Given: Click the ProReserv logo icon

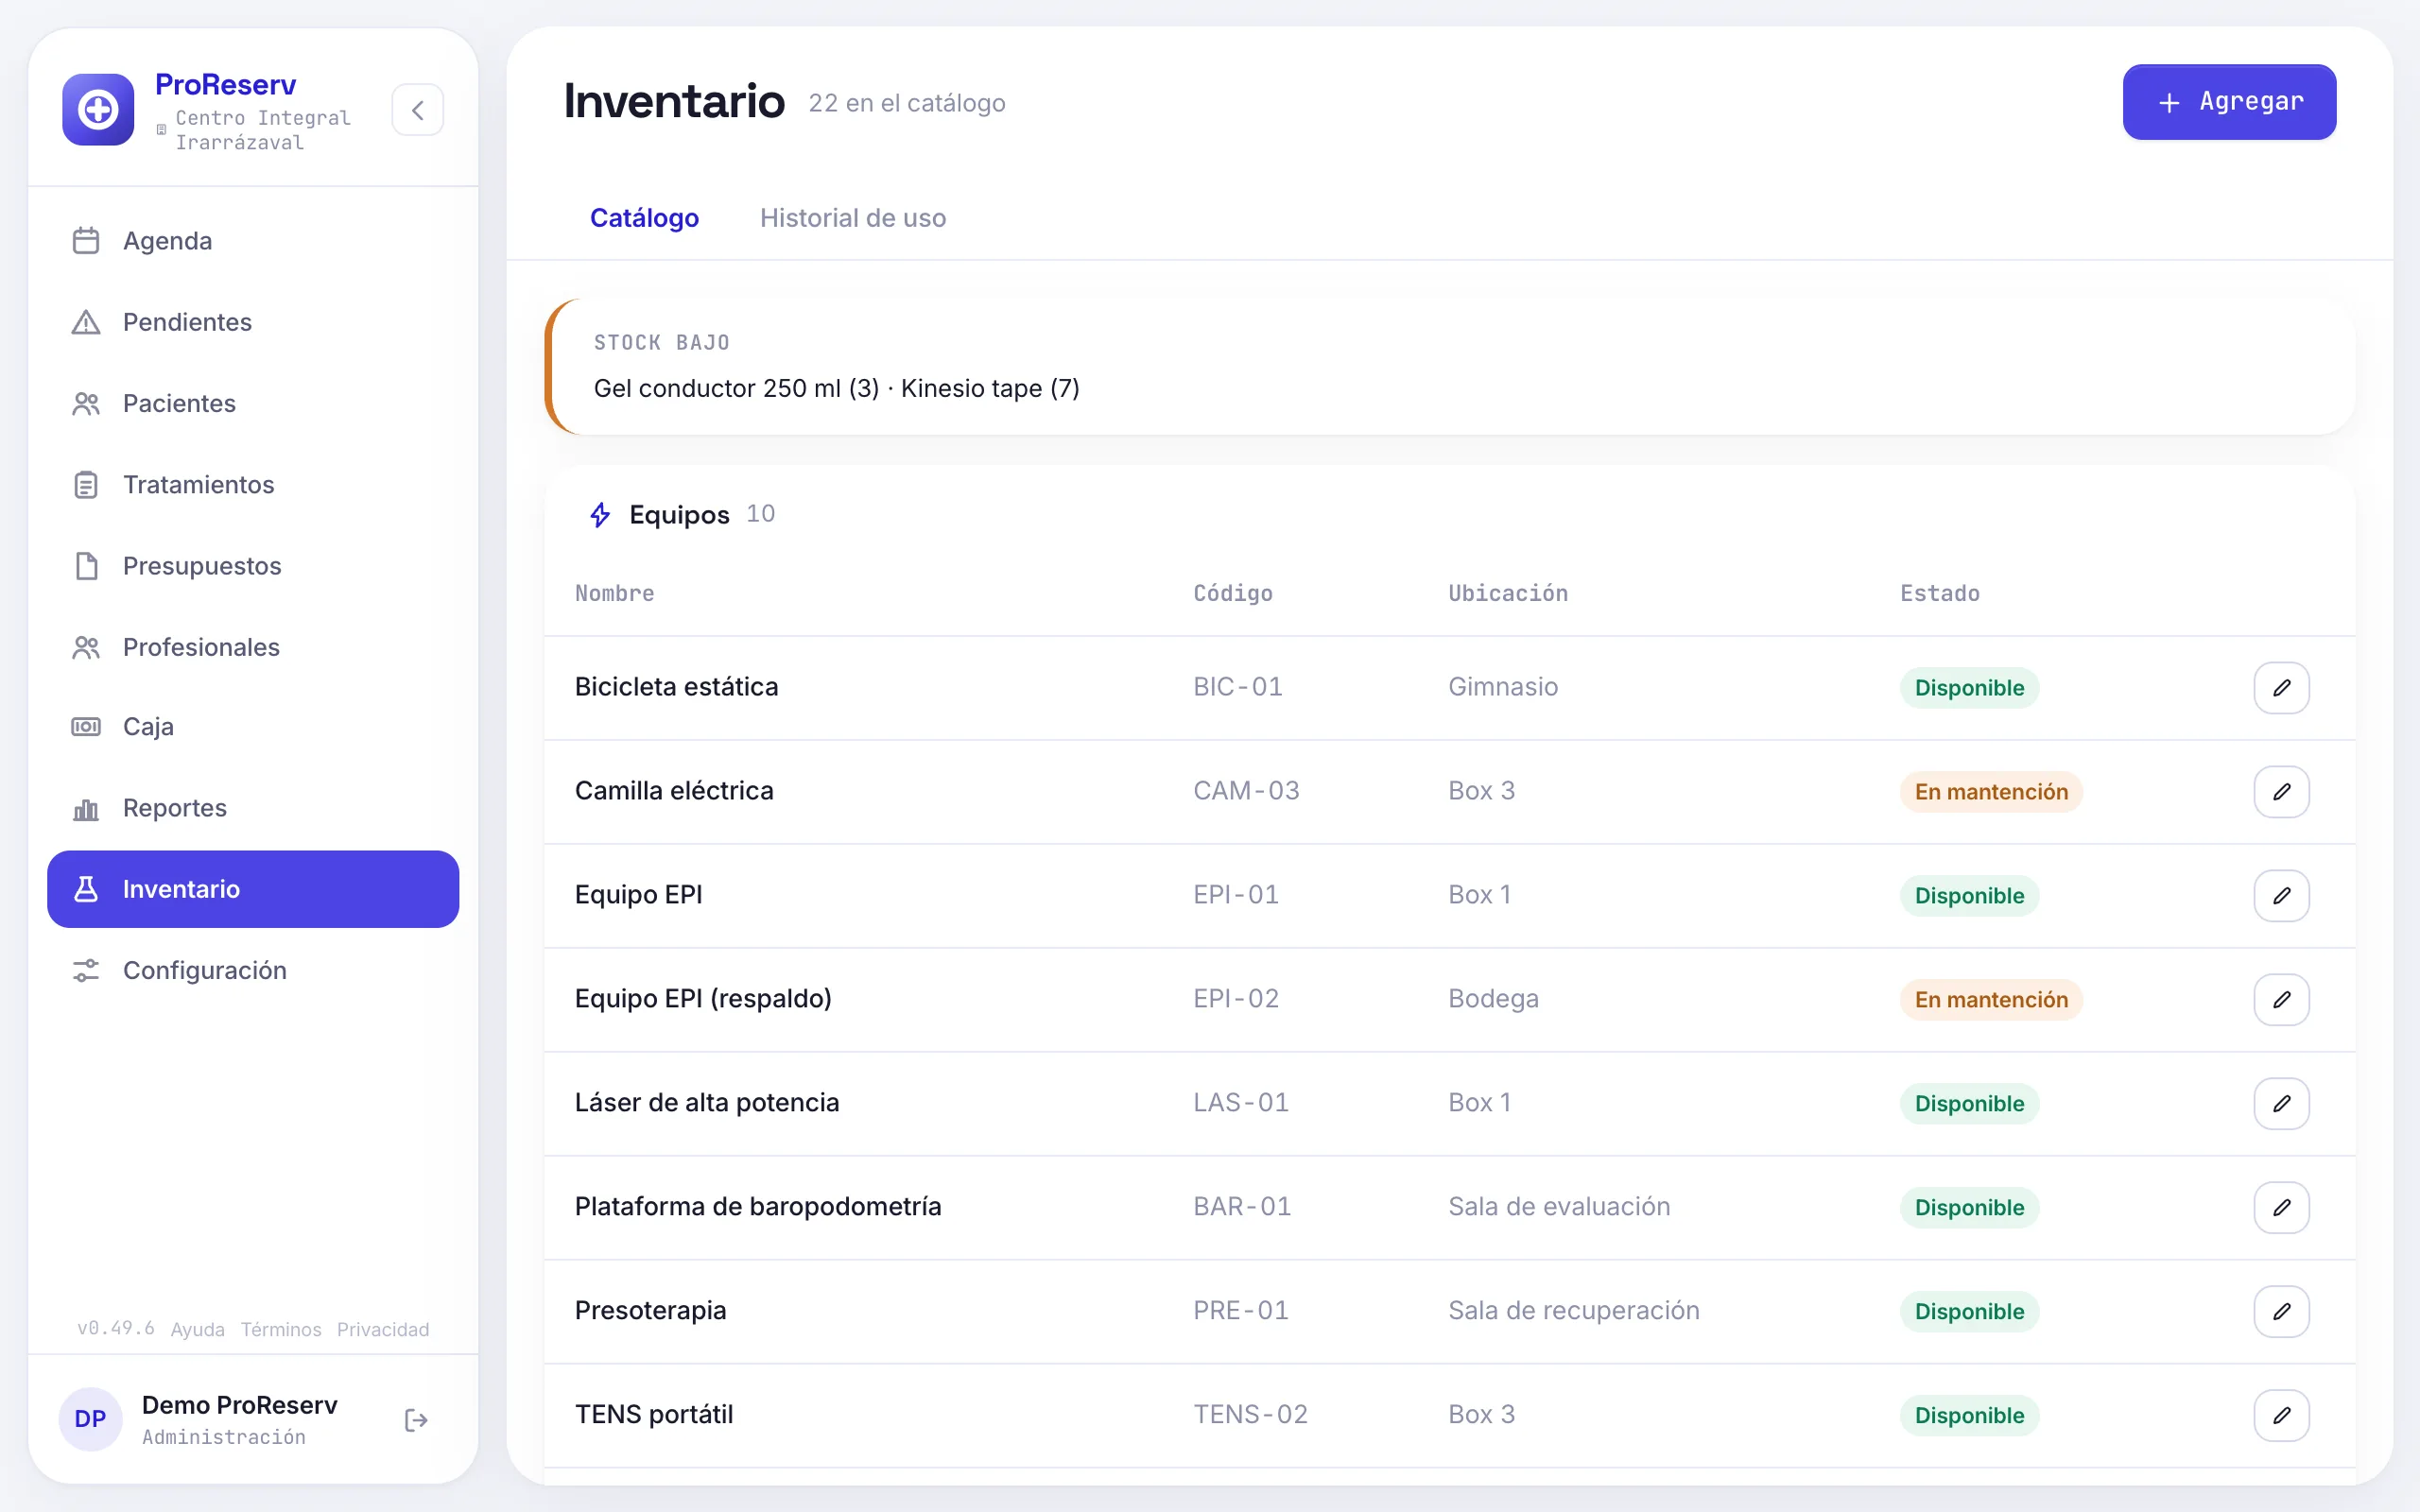Looking at the screenshot, I should coord(98,110).
